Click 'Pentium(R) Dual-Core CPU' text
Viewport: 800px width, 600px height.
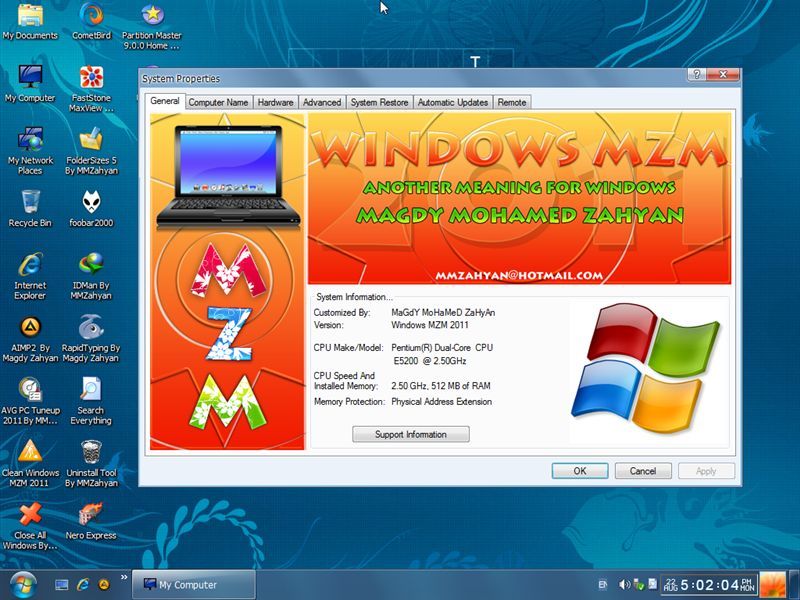[x=442, y=347]
